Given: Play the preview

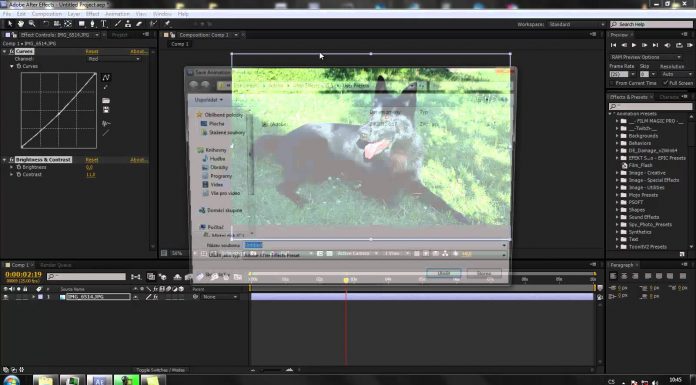Looking at the screenshot, I should [634, 45].
